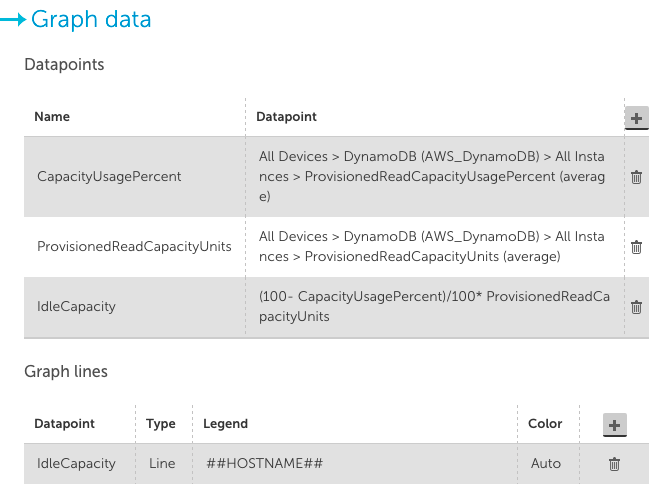Collapse the Graph data section heading
This screenshot has width=658, height=500.
[91, 20]
